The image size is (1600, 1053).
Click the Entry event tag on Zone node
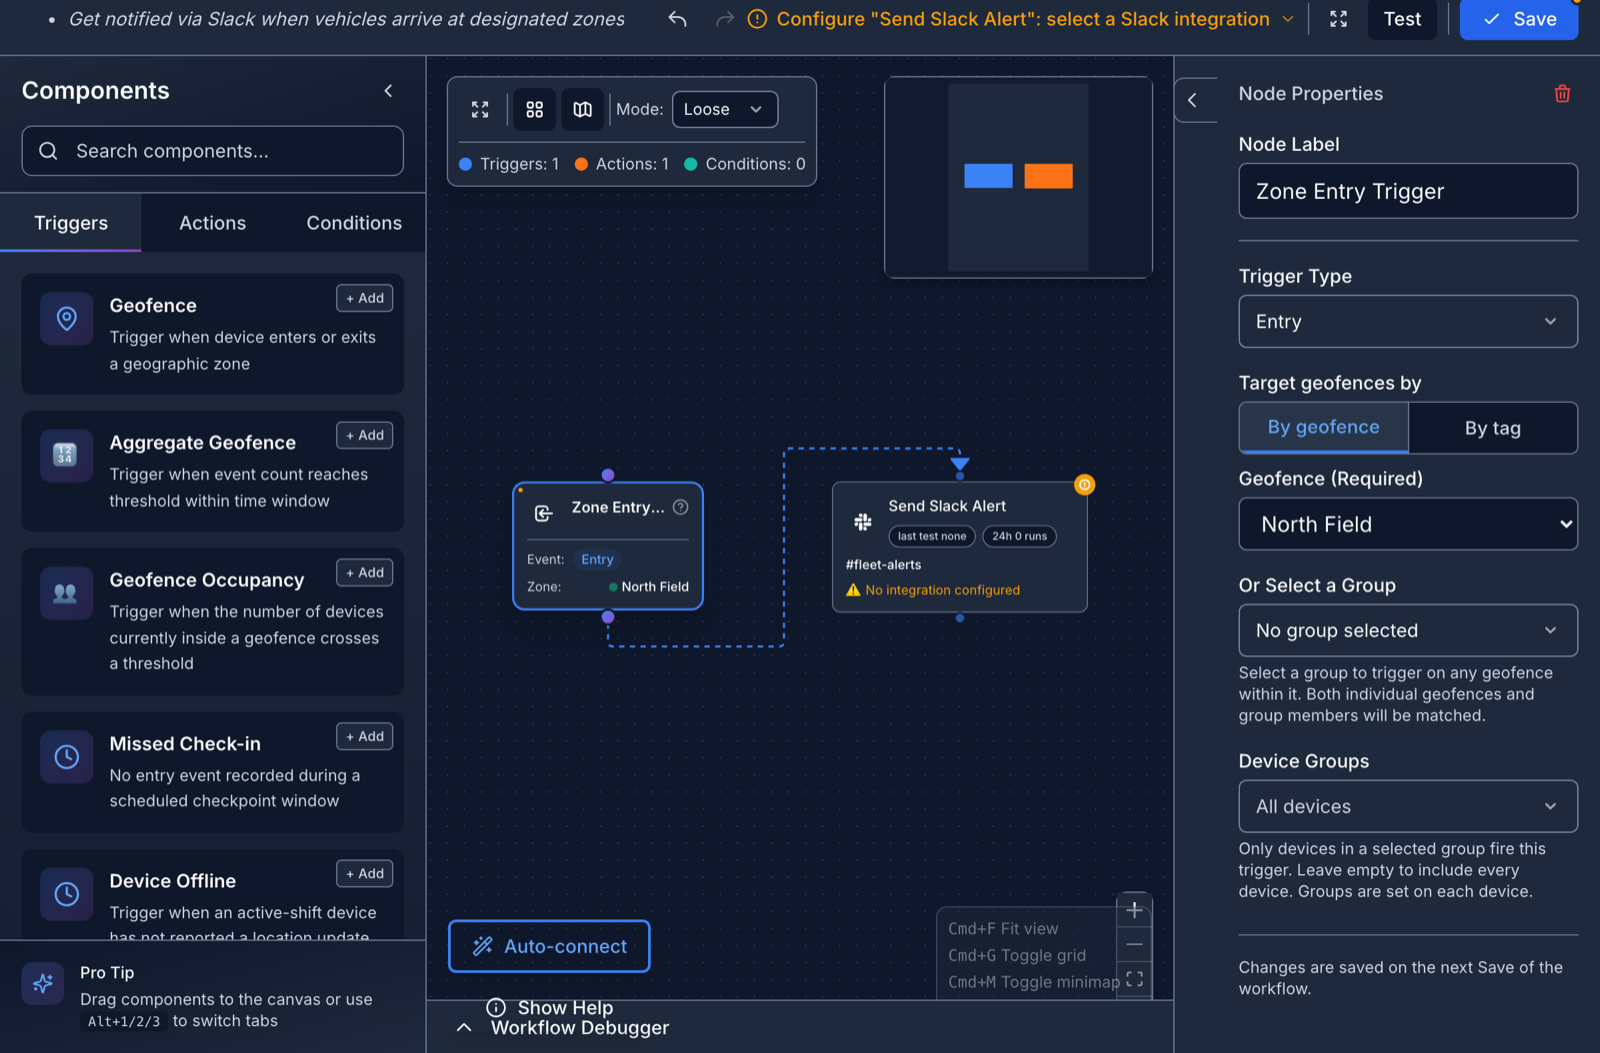click(x=597, y=559)
